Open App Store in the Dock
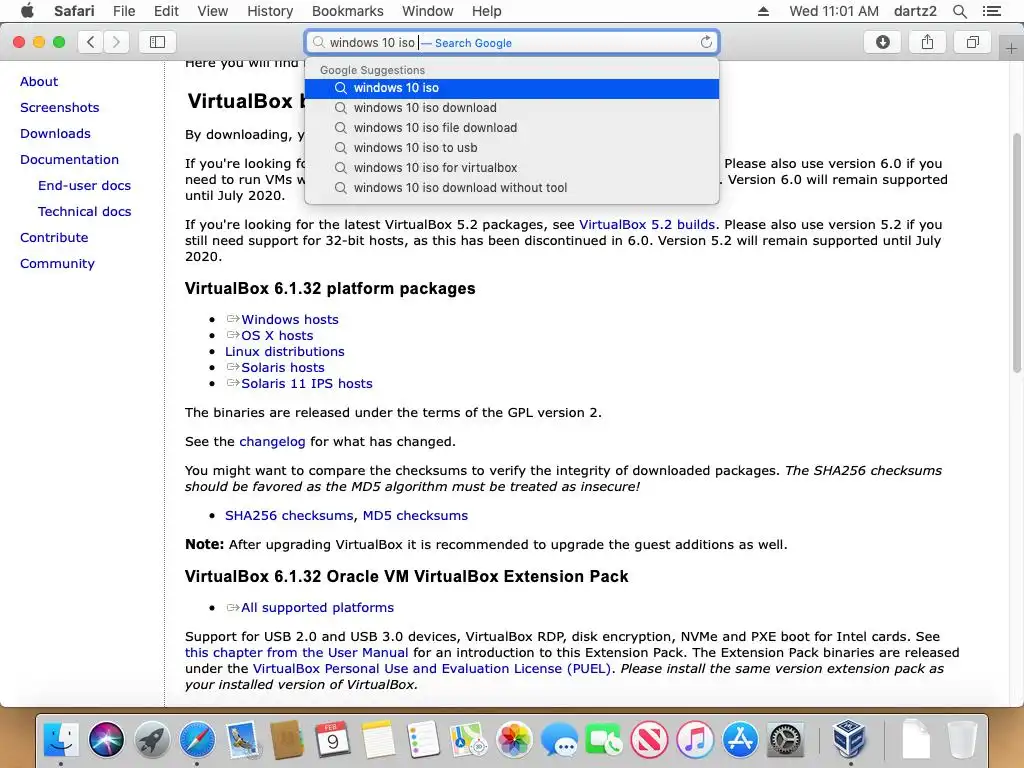1024x768 pixels. pyautogui.click(x=740, y=739)
